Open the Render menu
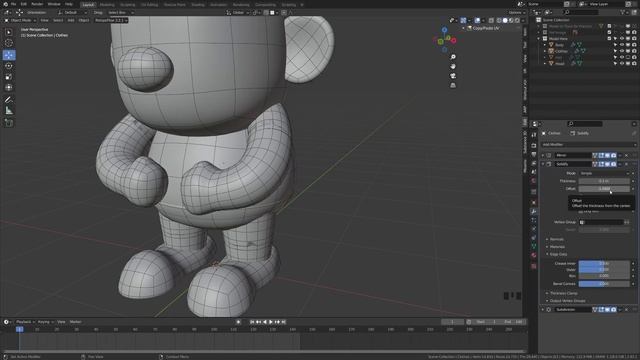Screen dimensions: 640x360 [x=37, y=4]
